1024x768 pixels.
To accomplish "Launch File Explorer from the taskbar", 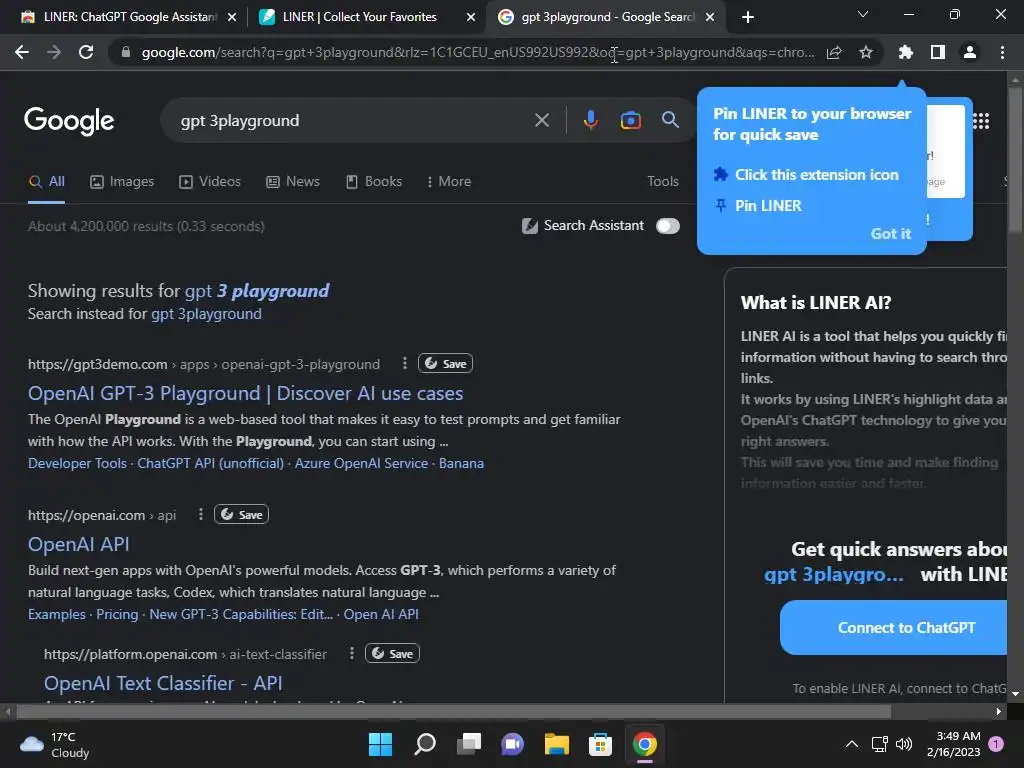I will (556, 744).
